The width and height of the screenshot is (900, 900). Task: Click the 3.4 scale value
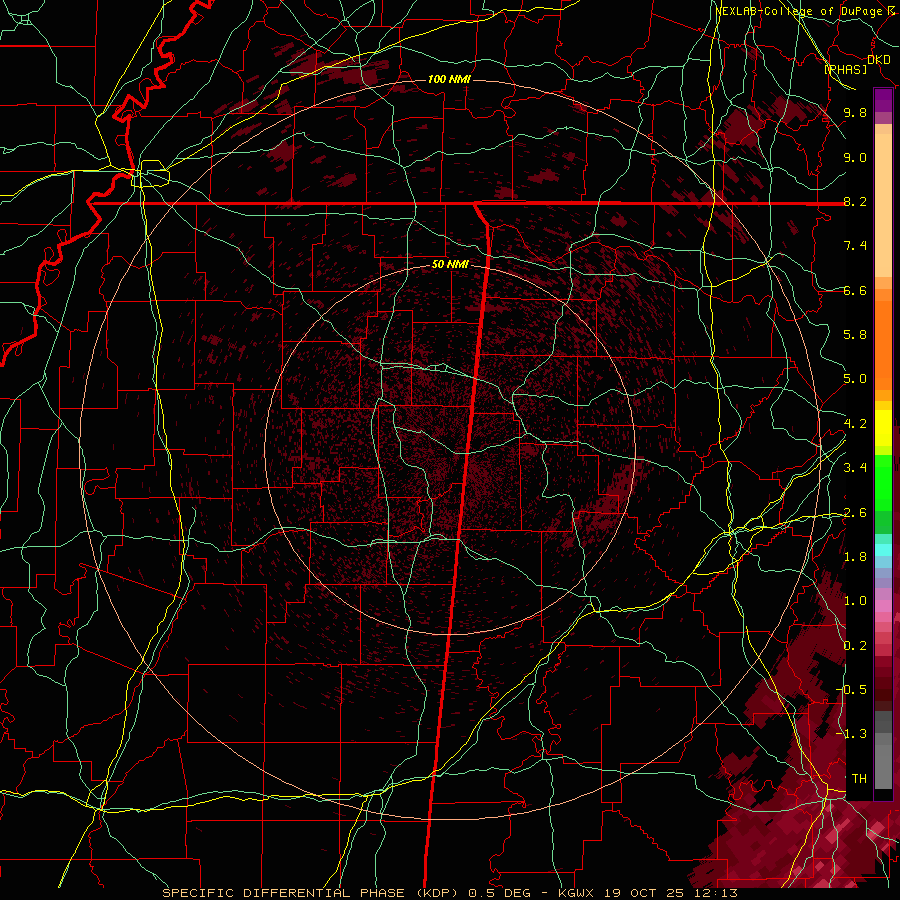(855, 468)
